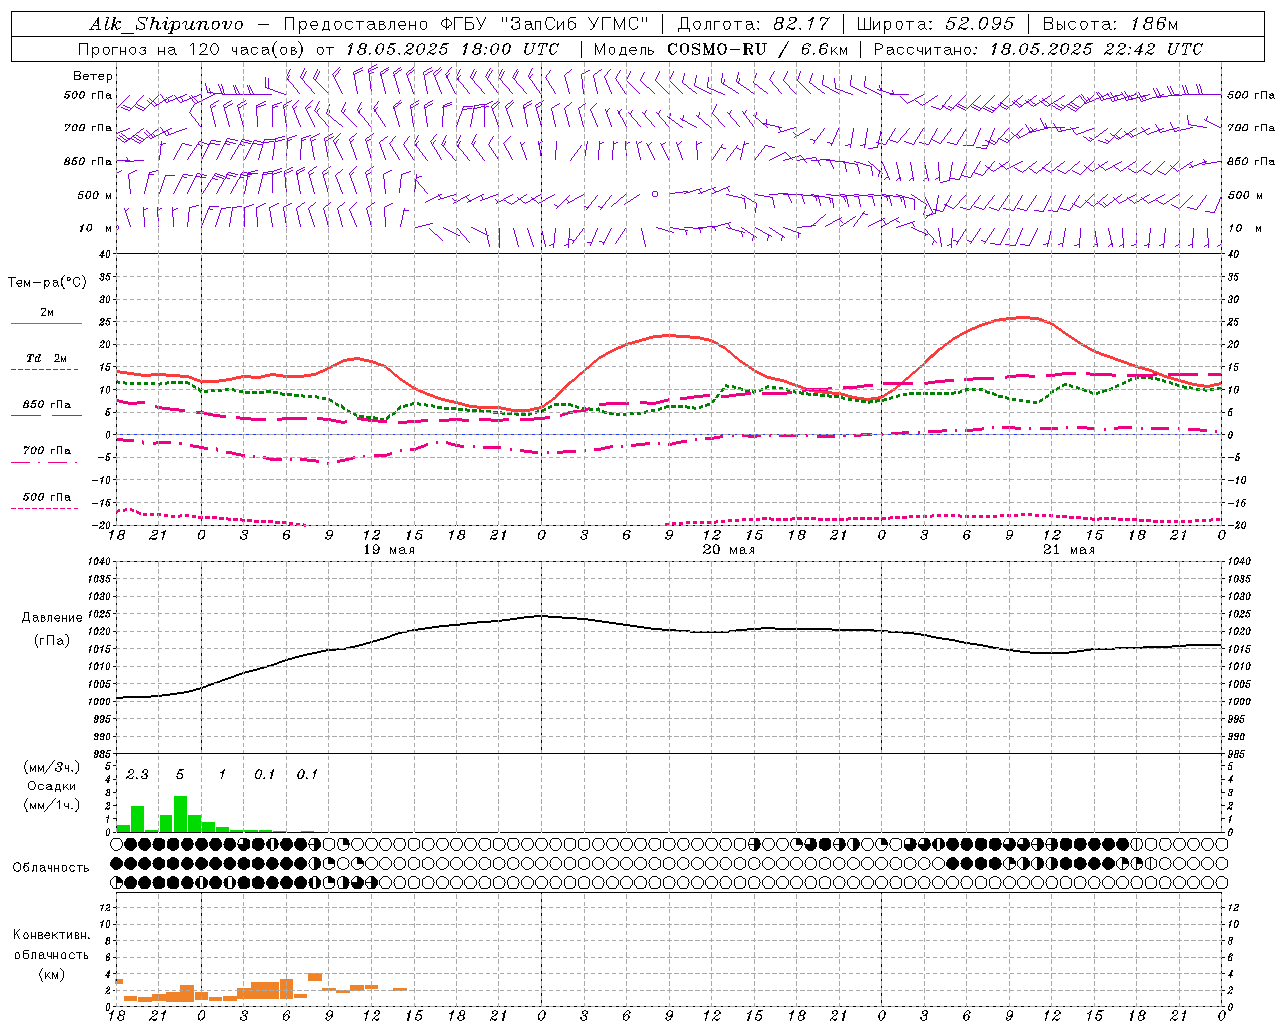Click the Осадки panel label

[x=51, y=786]
